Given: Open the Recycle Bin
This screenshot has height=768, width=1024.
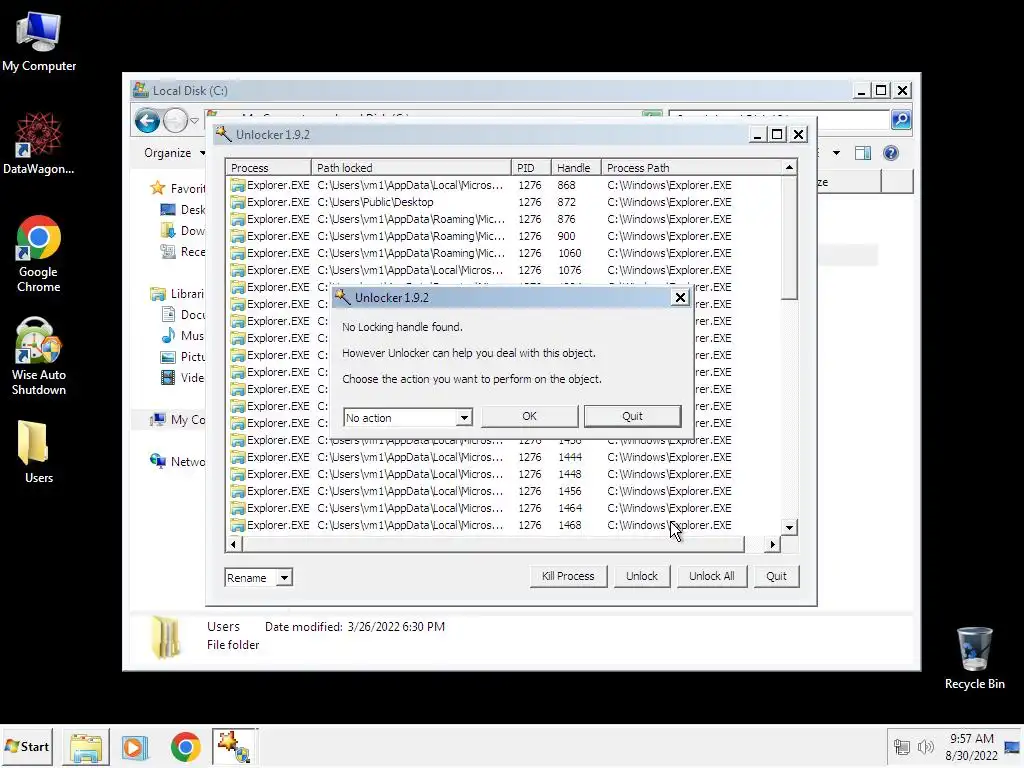Looking at the screenshot, I should pos(974,658).
